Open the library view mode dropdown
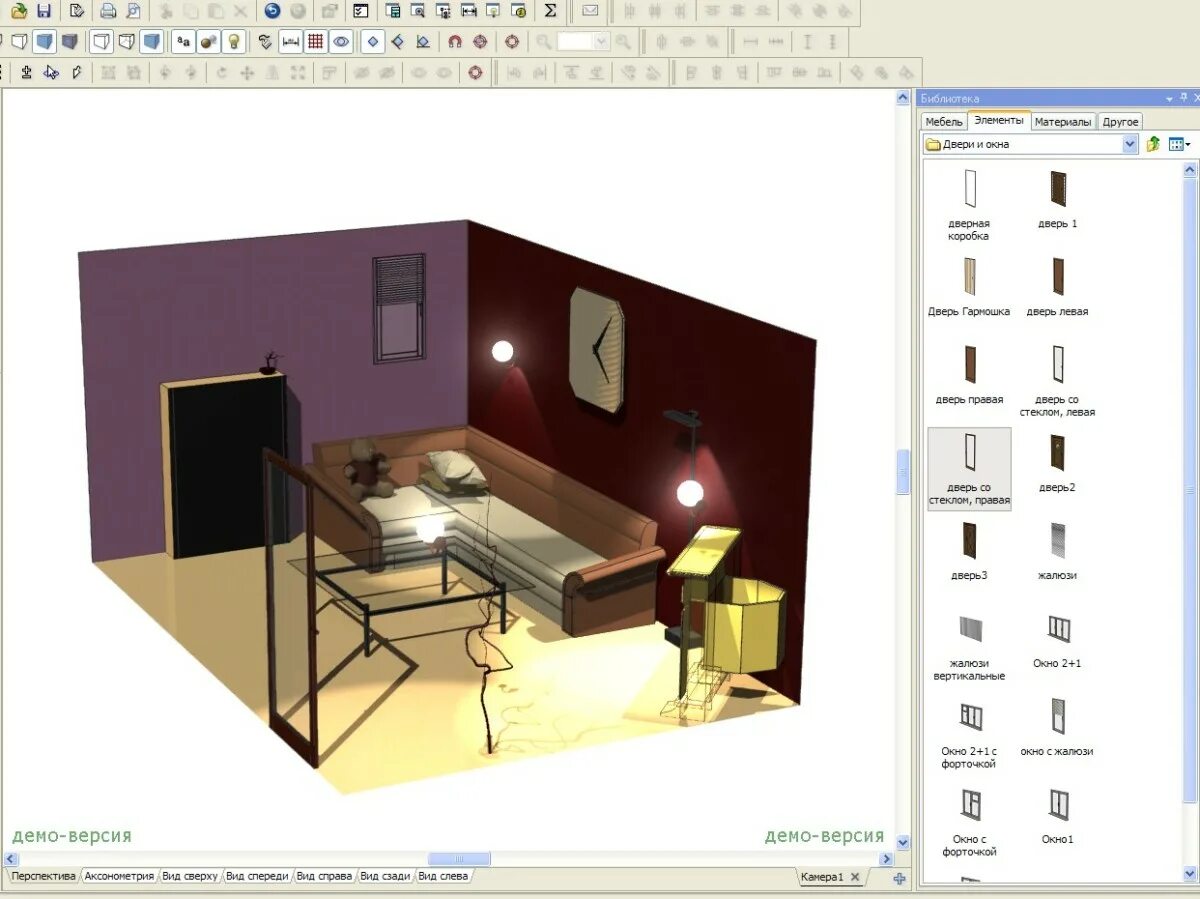This screenshot has width=1200, height=899. click(x=1180, y=144)
